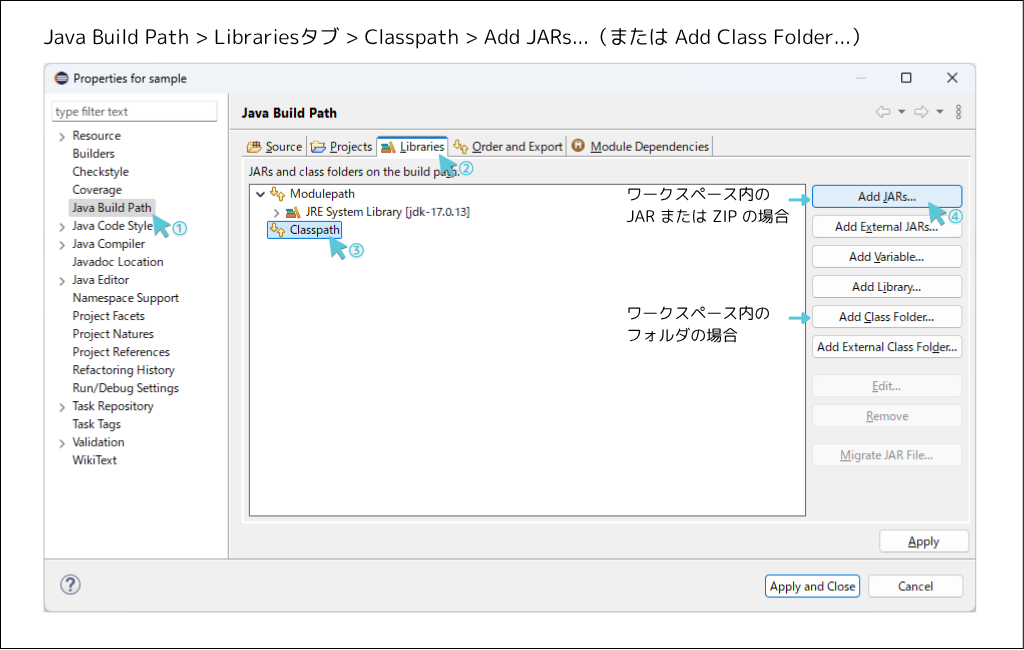
Task: Open the Checkstyle properties page
Action: 101,172
